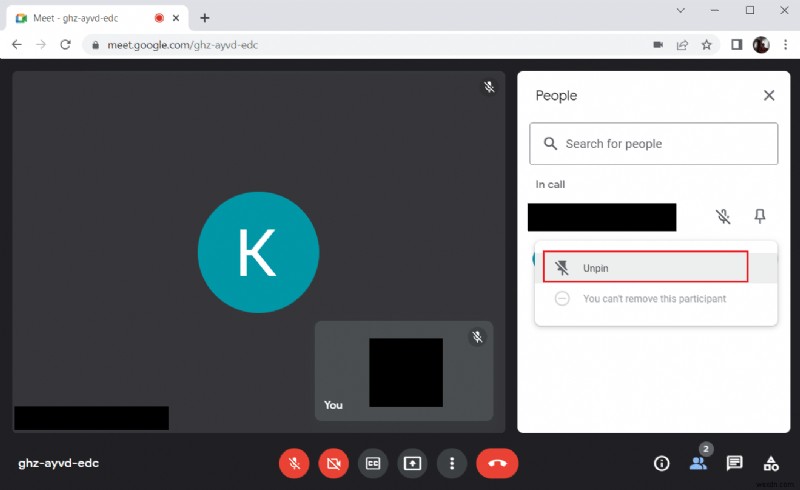The image size is (800, 490).
Task: Close the People side panel
Action: click(769, 95)
